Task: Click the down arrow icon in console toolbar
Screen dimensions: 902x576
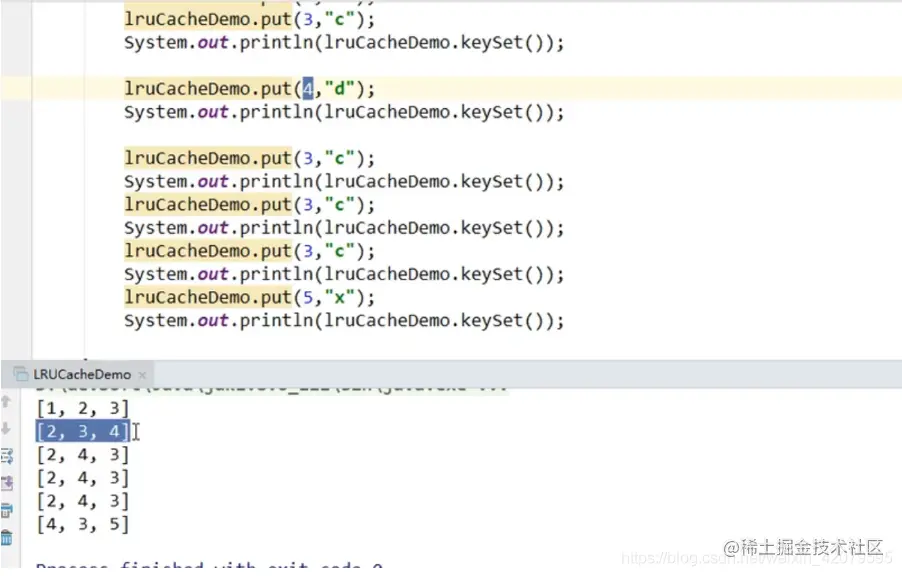Action: click(x=6, y=429)
